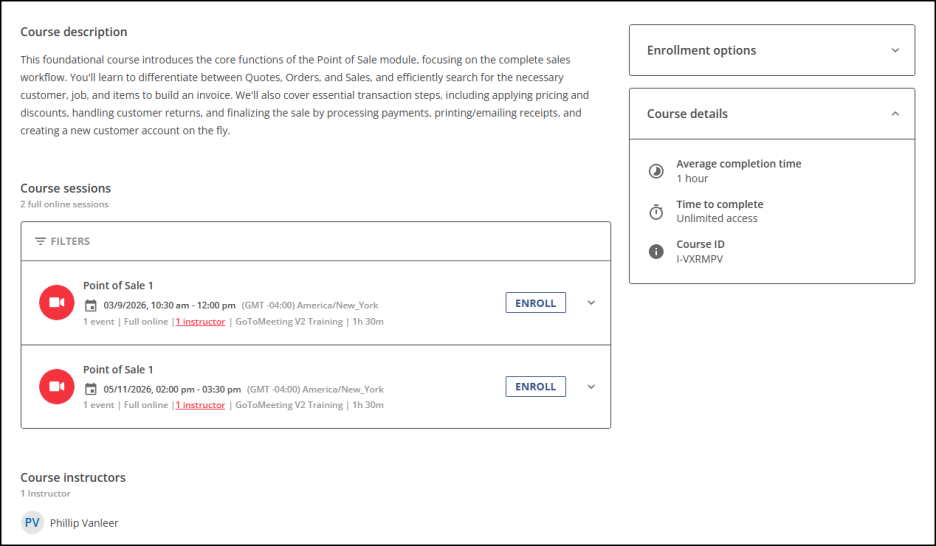The height and width of the screenshot is (546, 936).
Task: Enroll in the 05/11/2026 Point of Sale session
Action: click(535, 386)
